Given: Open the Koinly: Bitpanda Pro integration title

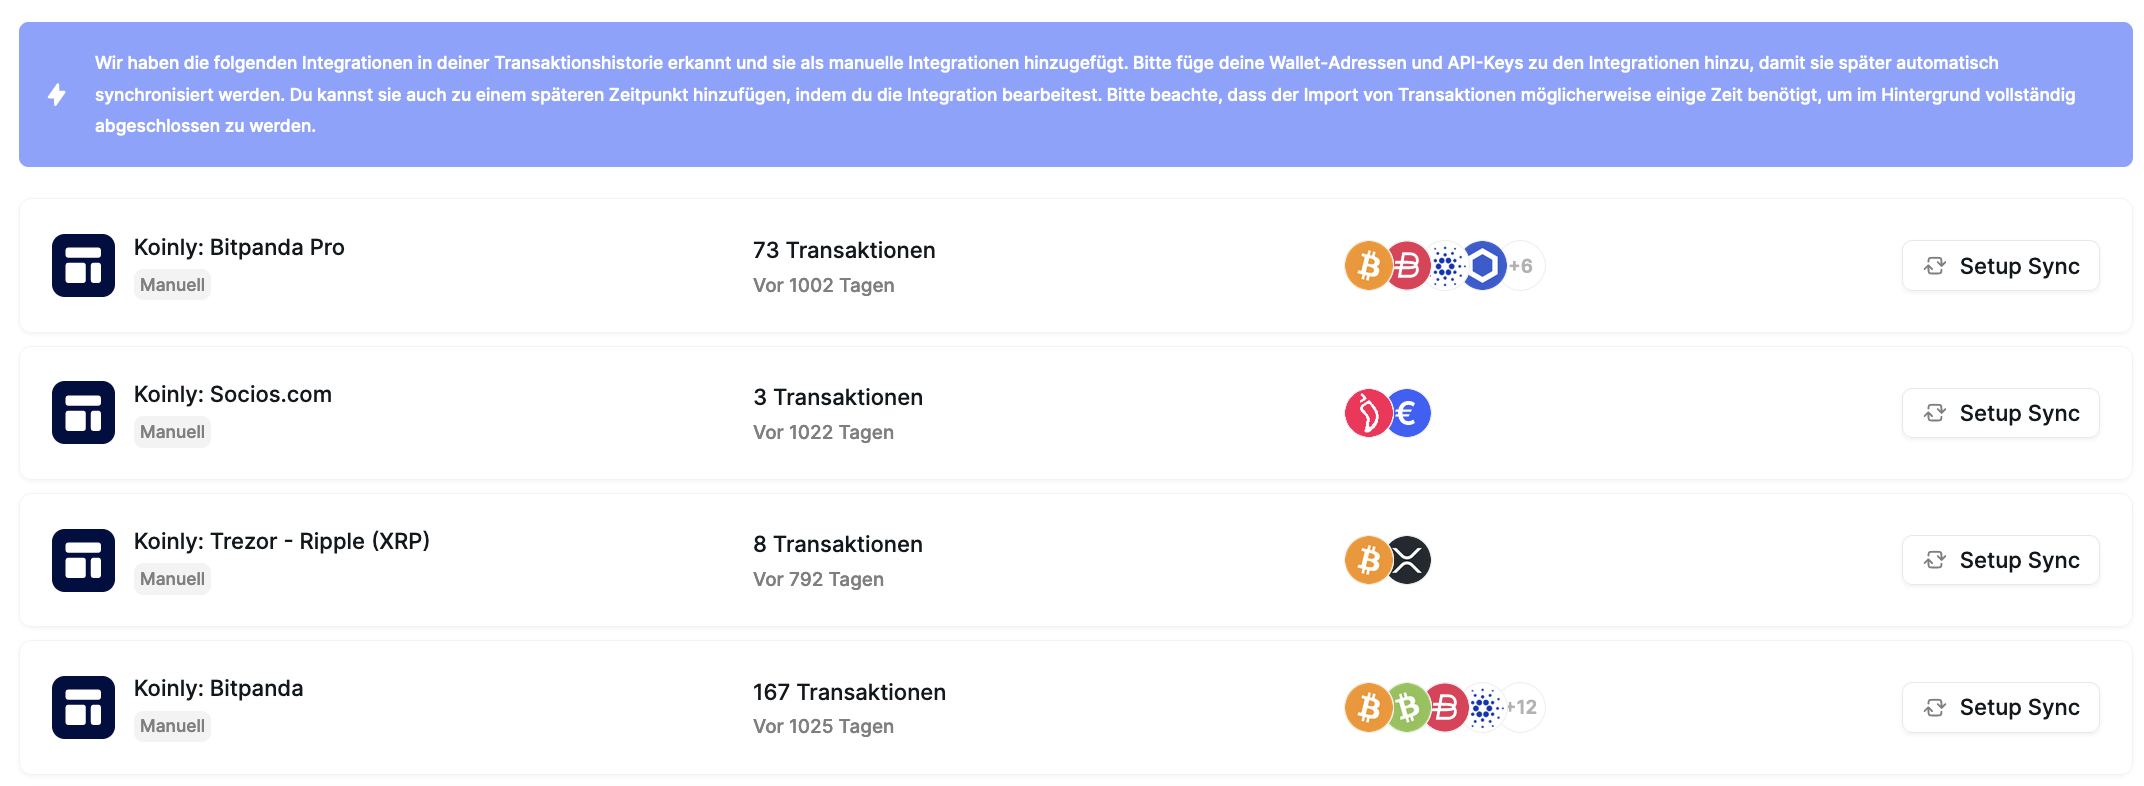Looking at the screenshot, I should [x=239, y=247].
